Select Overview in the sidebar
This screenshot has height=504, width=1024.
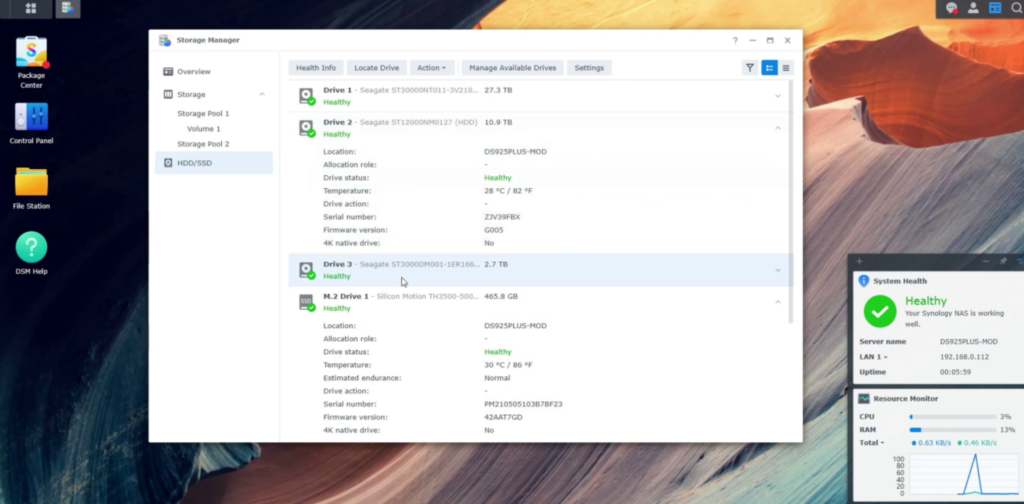193,72
